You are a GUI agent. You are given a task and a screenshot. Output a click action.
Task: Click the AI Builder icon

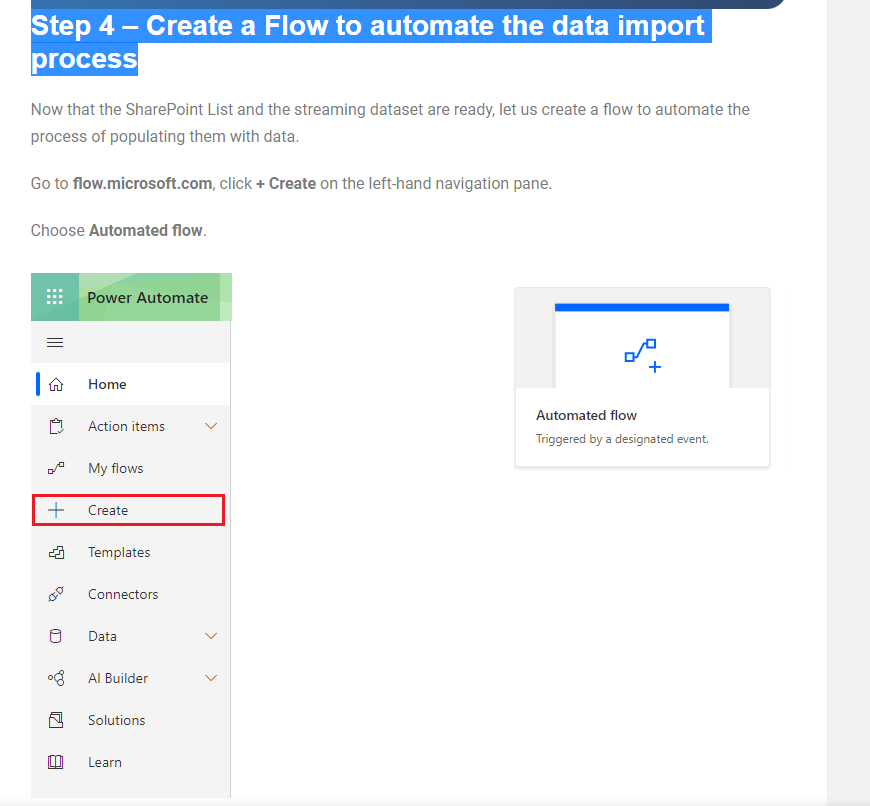click(x=56, y=678)
